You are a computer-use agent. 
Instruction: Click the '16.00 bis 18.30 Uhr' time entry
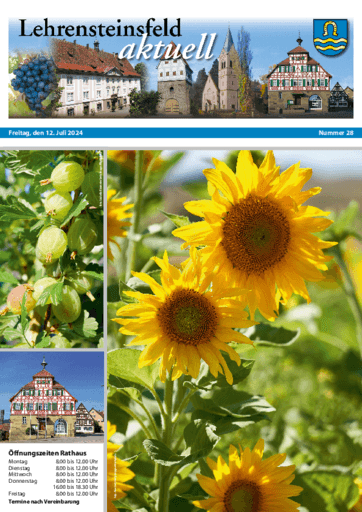[75, 487]
